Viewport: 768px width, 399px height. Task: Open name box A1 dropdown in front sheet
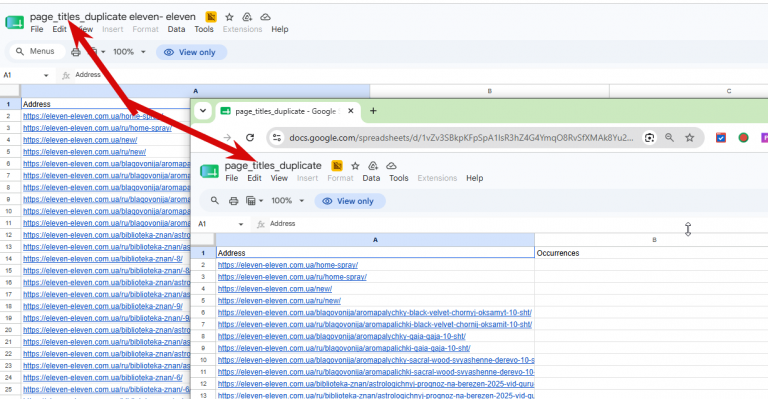240,224
